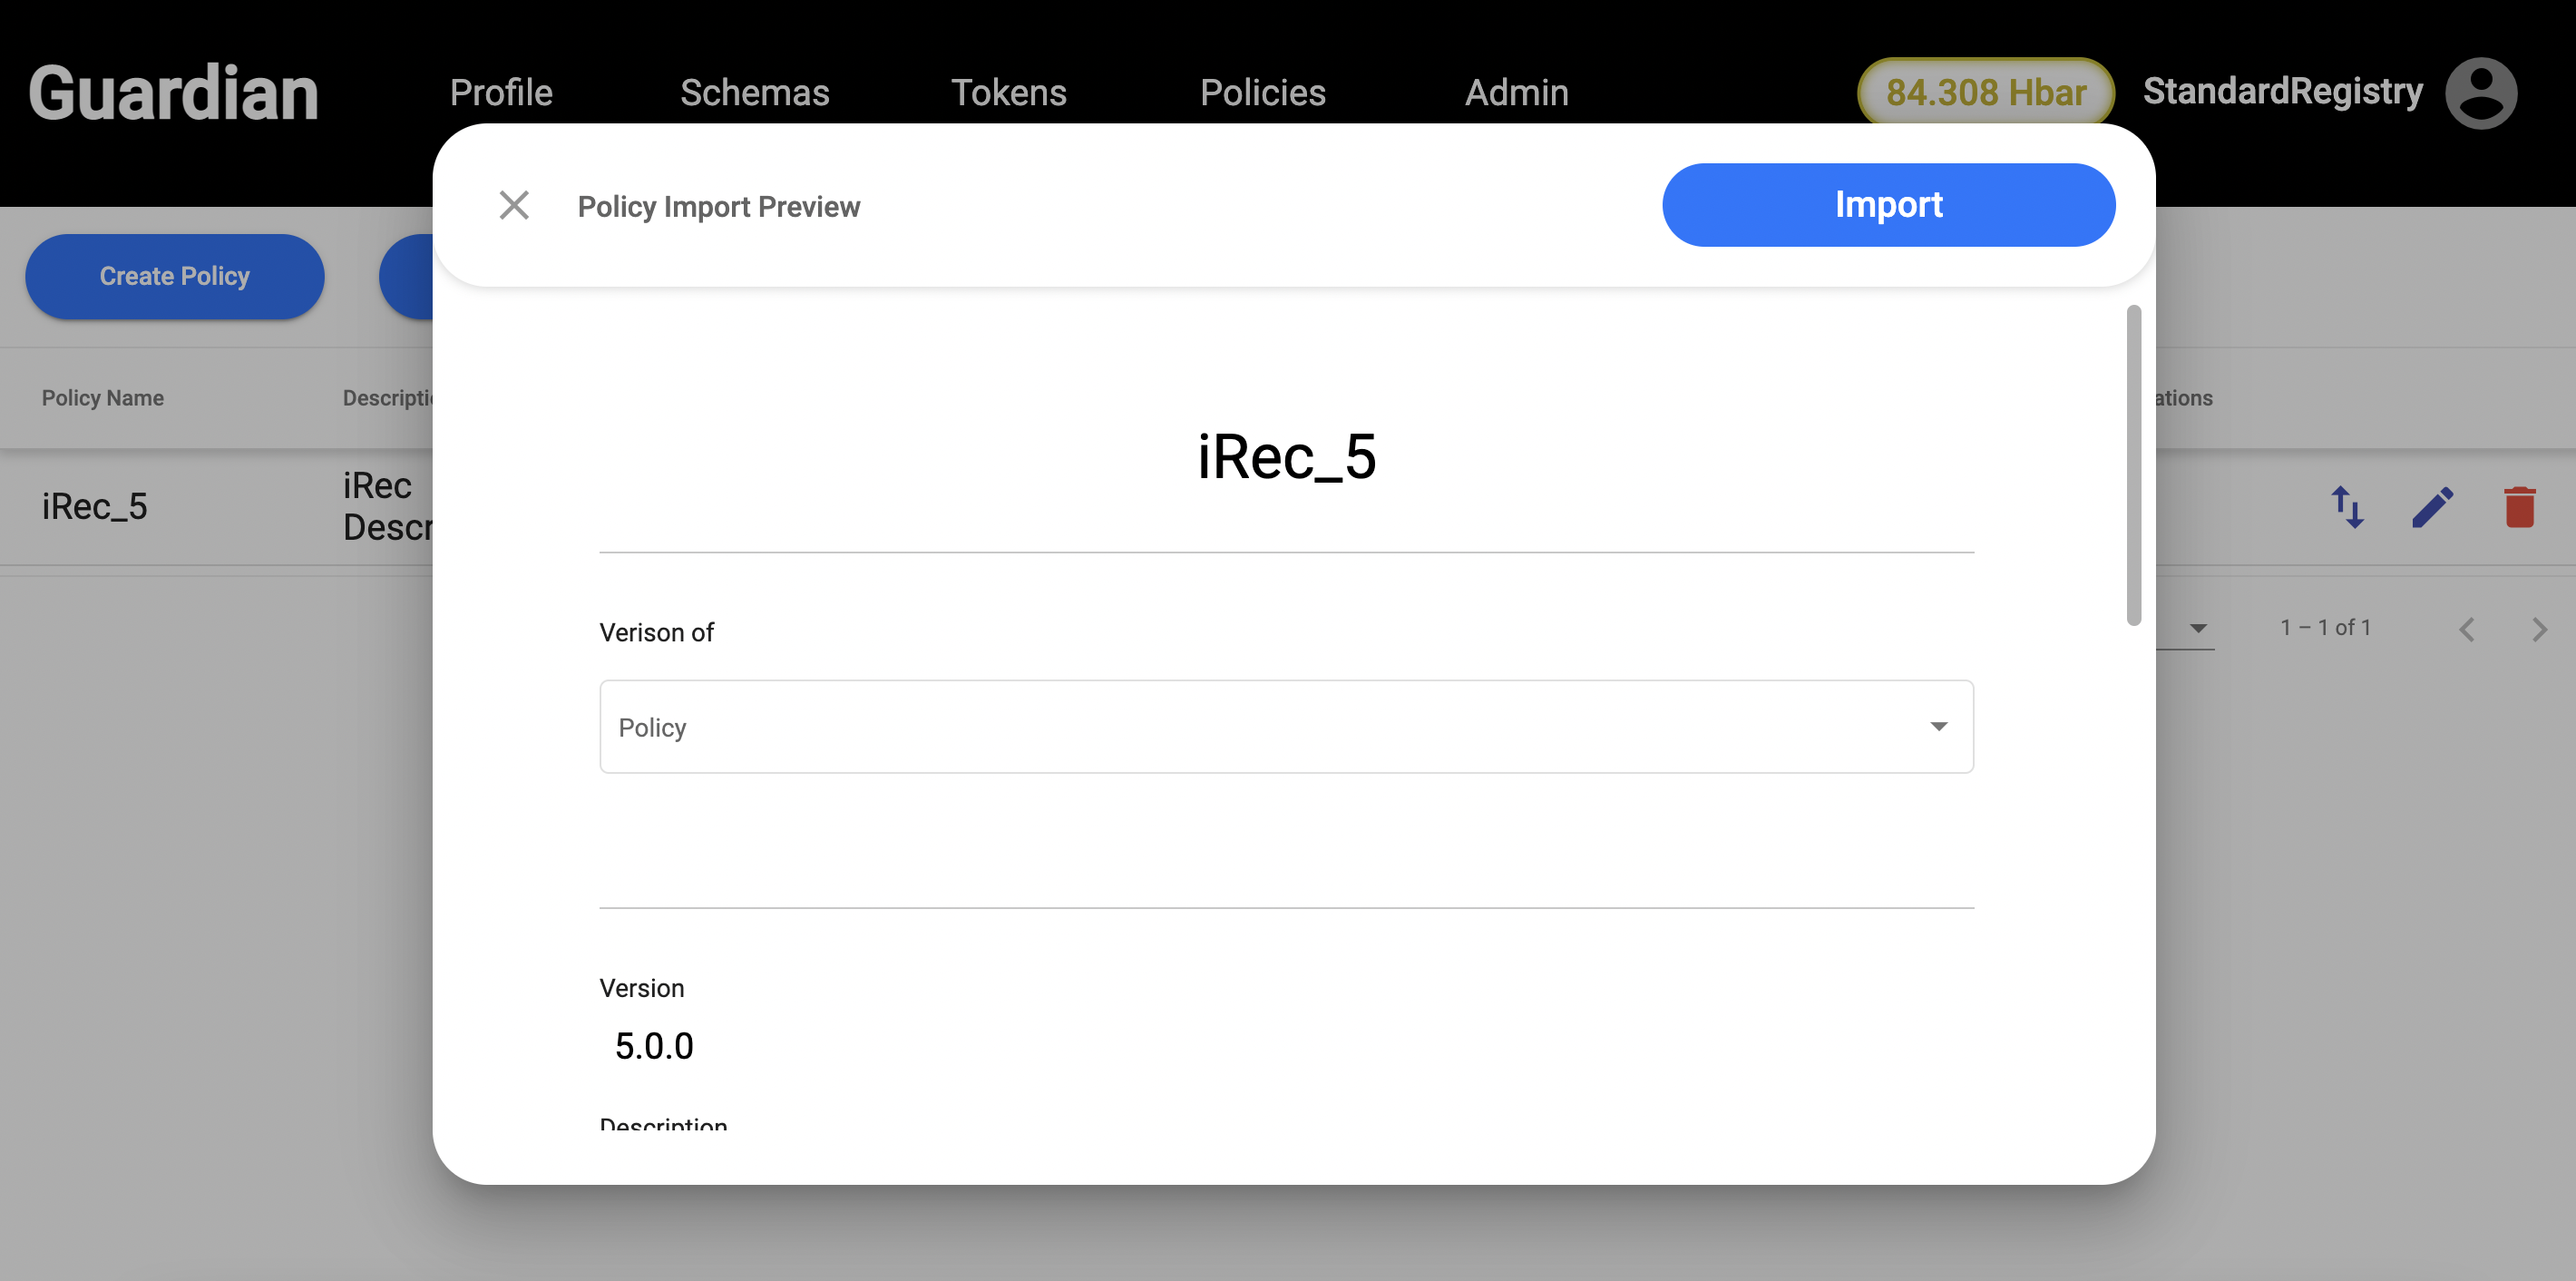Close the Policy Import Preview dialog
This screenshot has height=1281, width=2576.
tap(514, 205)
